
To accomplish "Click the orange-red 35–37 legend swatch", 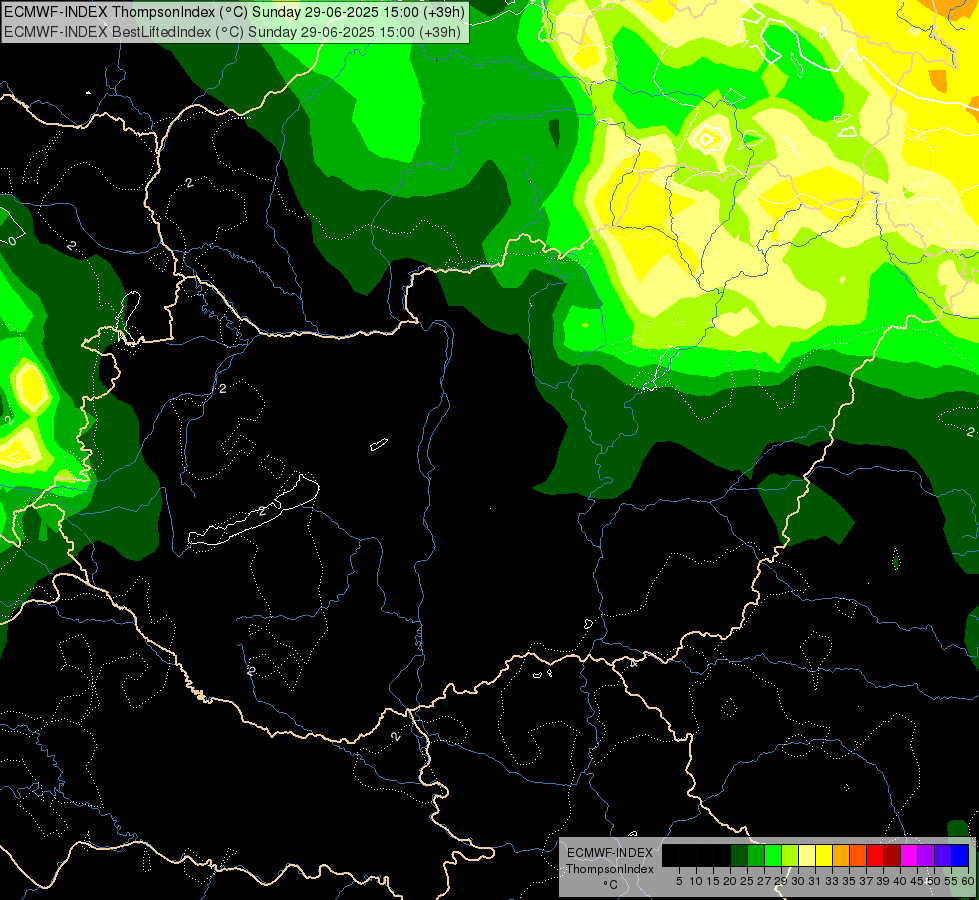I will [858, 855].
